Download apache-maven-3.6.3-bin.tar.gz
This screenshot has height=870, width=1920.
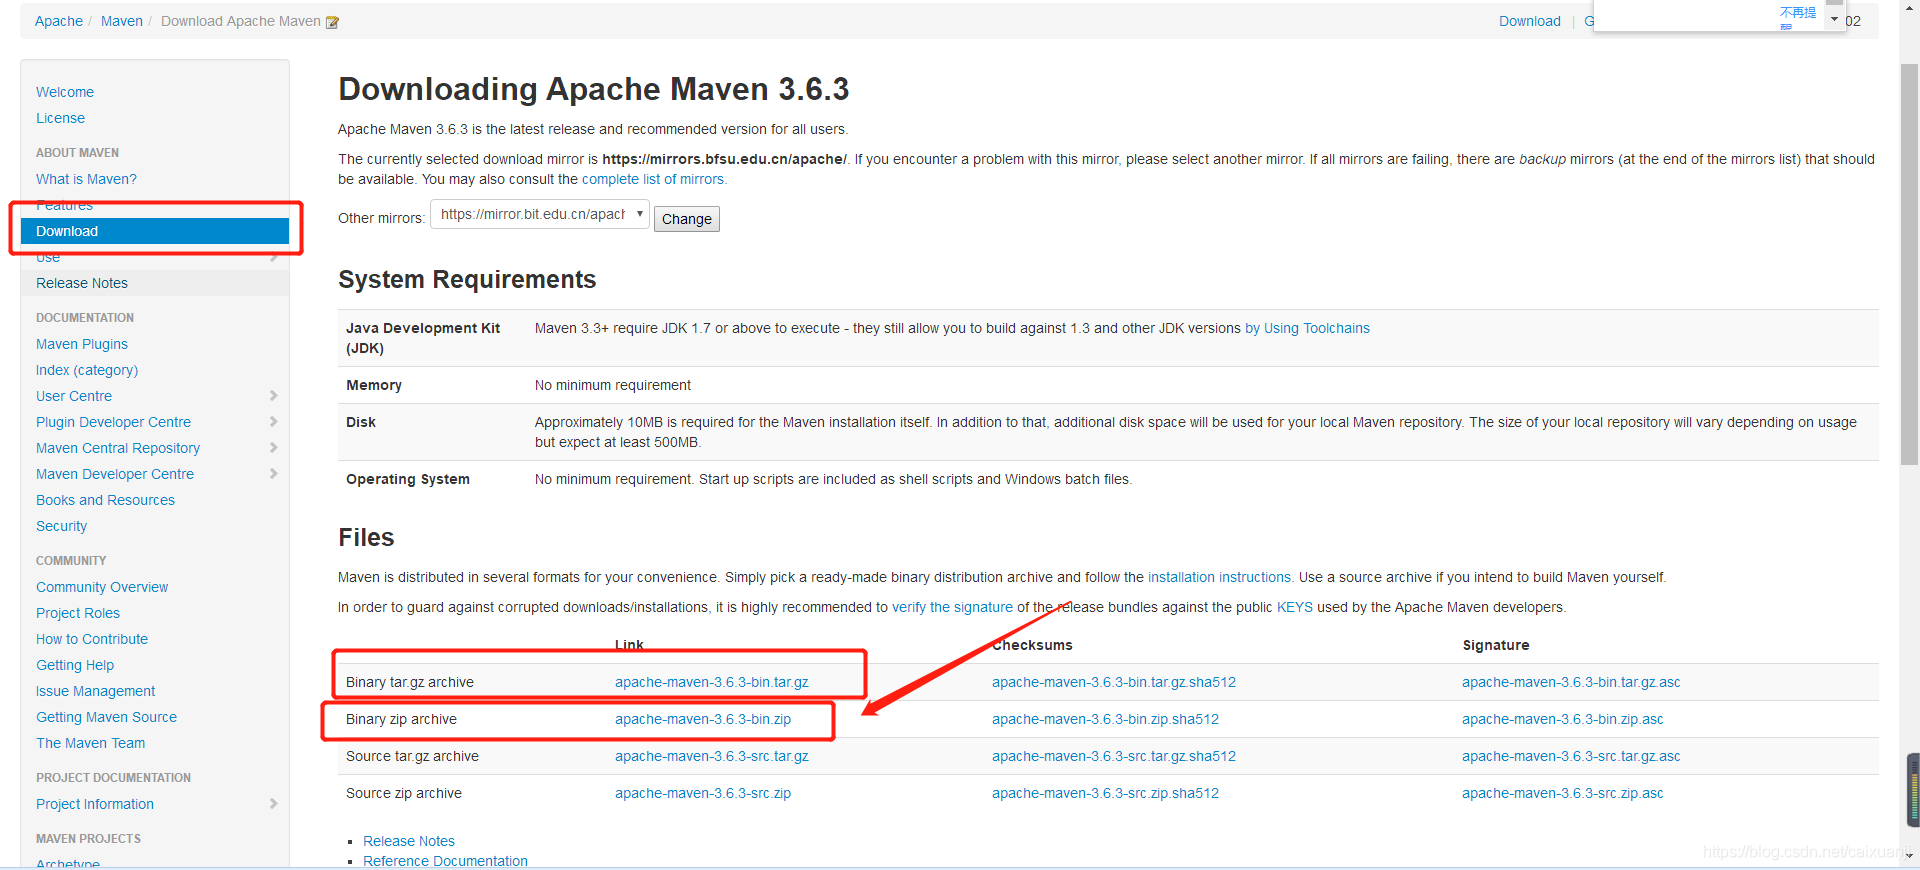712,682
